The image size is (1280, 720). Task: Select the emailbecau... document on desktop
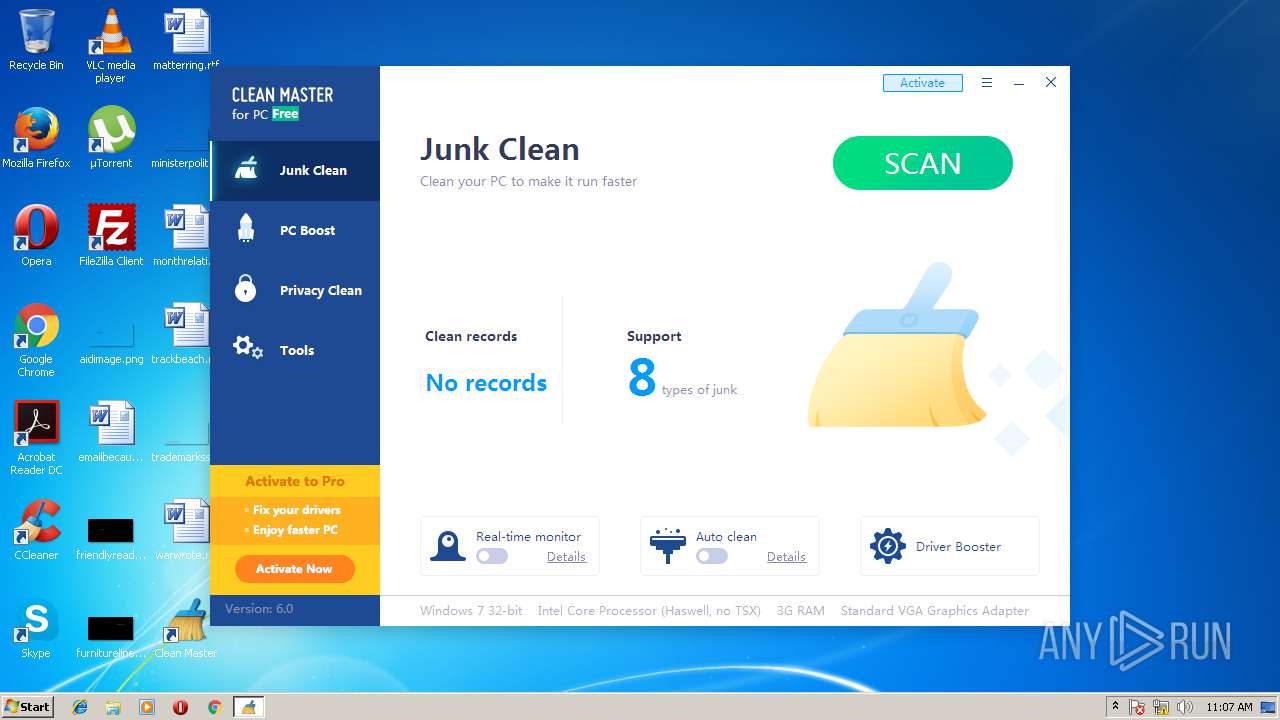point(111,432)
